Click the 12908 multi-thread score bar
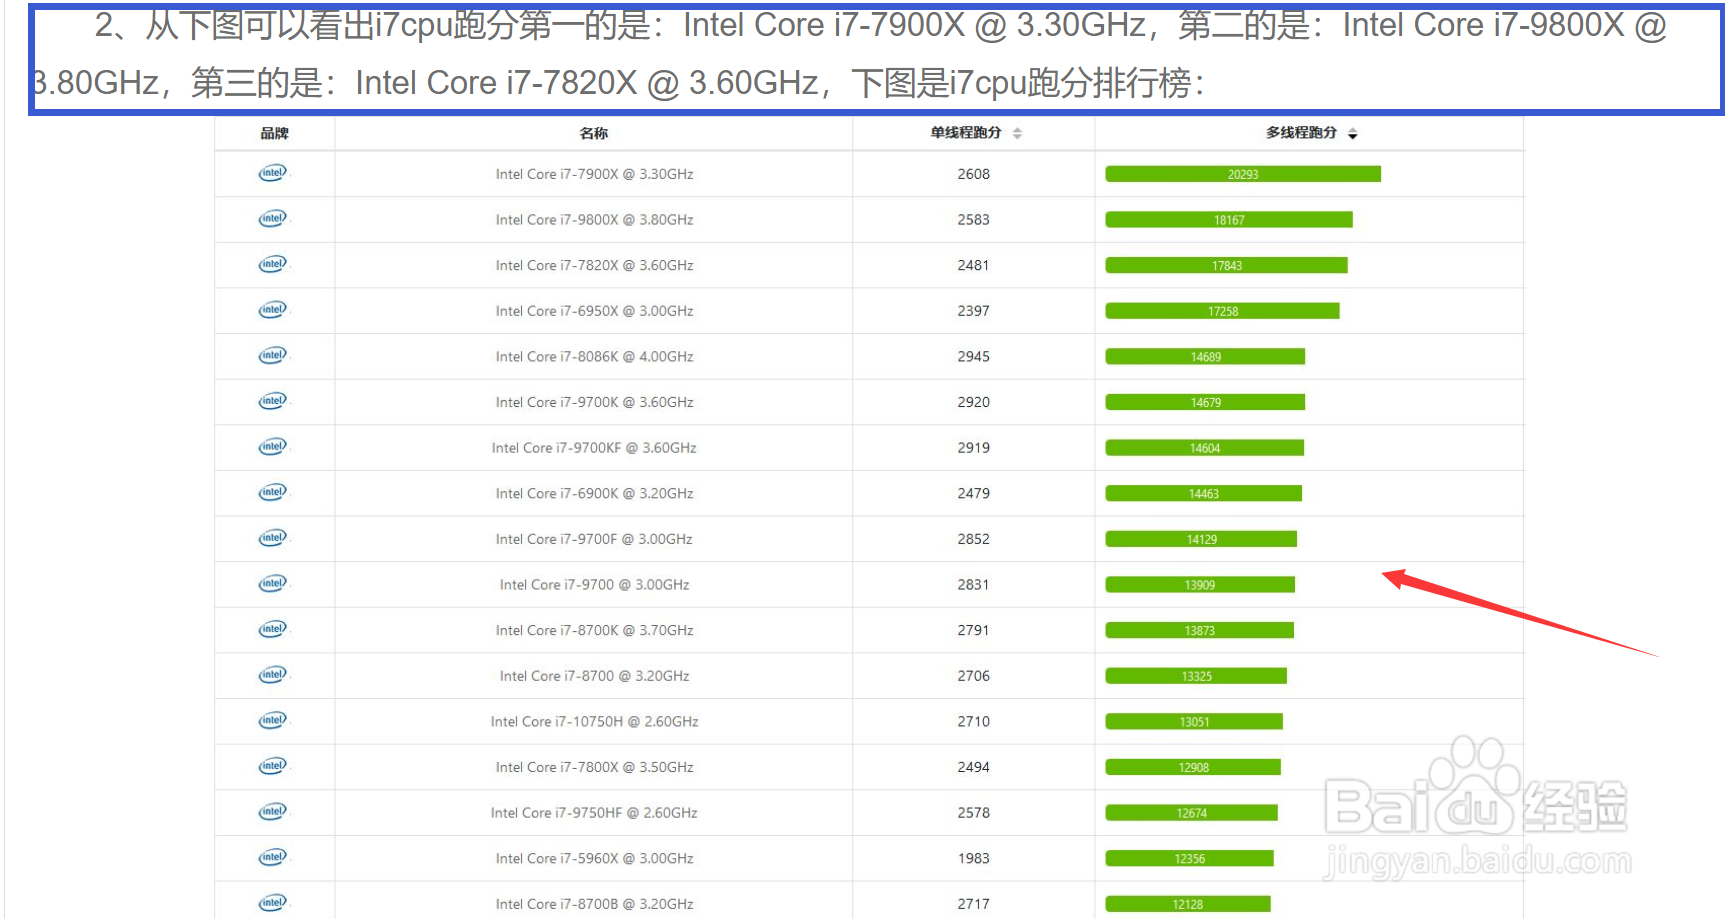Image resolution: width=1725 pixels, height=919 pixels. (1193, 768)
